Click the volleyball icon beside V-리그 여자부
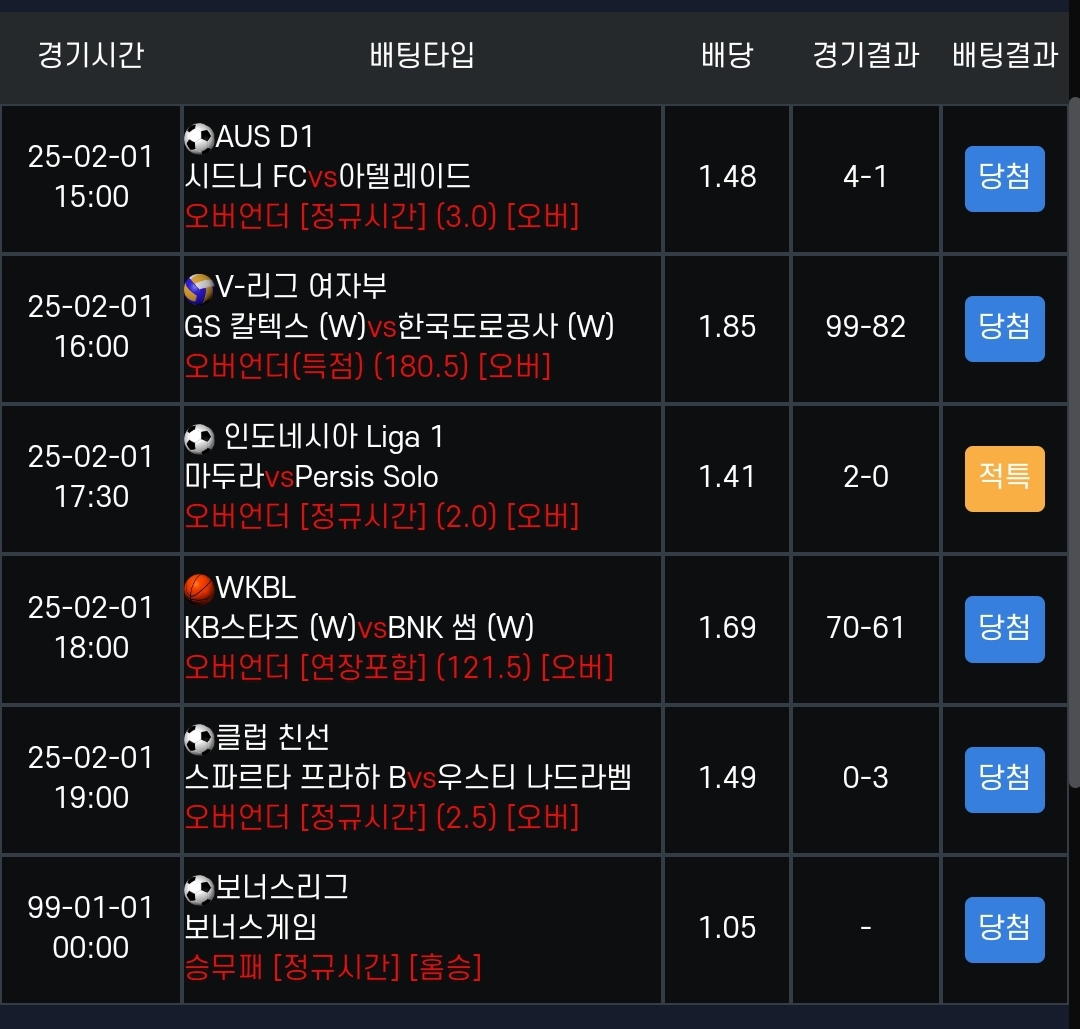Viewport: 1080px width, 1029px height. [x=199, y=288]
